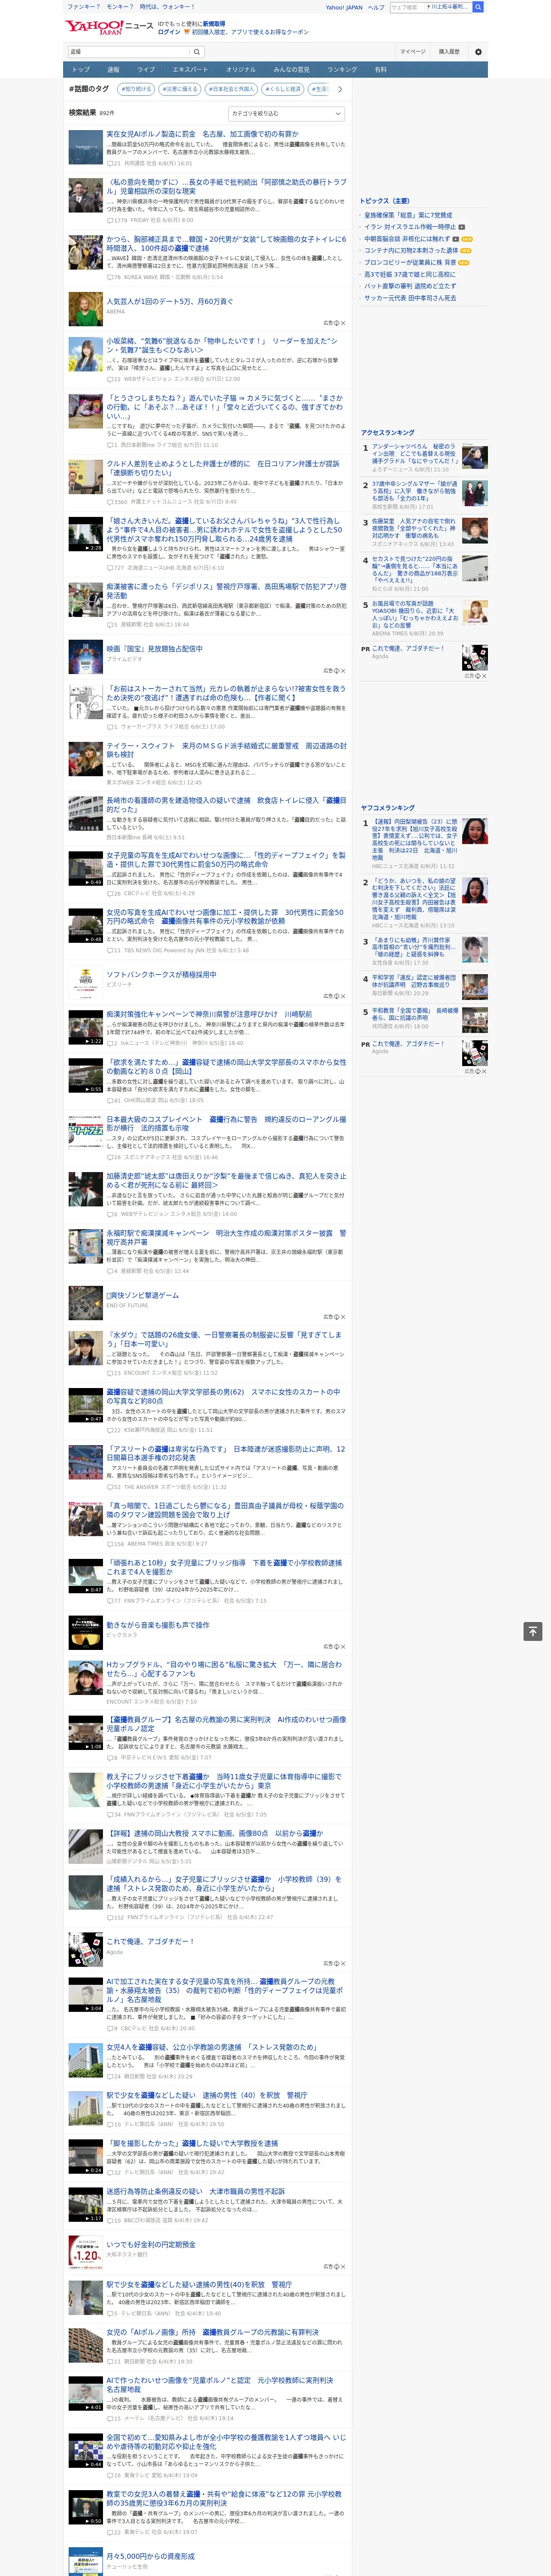This screenshot has height=2576, width=551.
Task: Click the magnifier icon beside the 盗撮 search box
Action: [x=197, y=52]
